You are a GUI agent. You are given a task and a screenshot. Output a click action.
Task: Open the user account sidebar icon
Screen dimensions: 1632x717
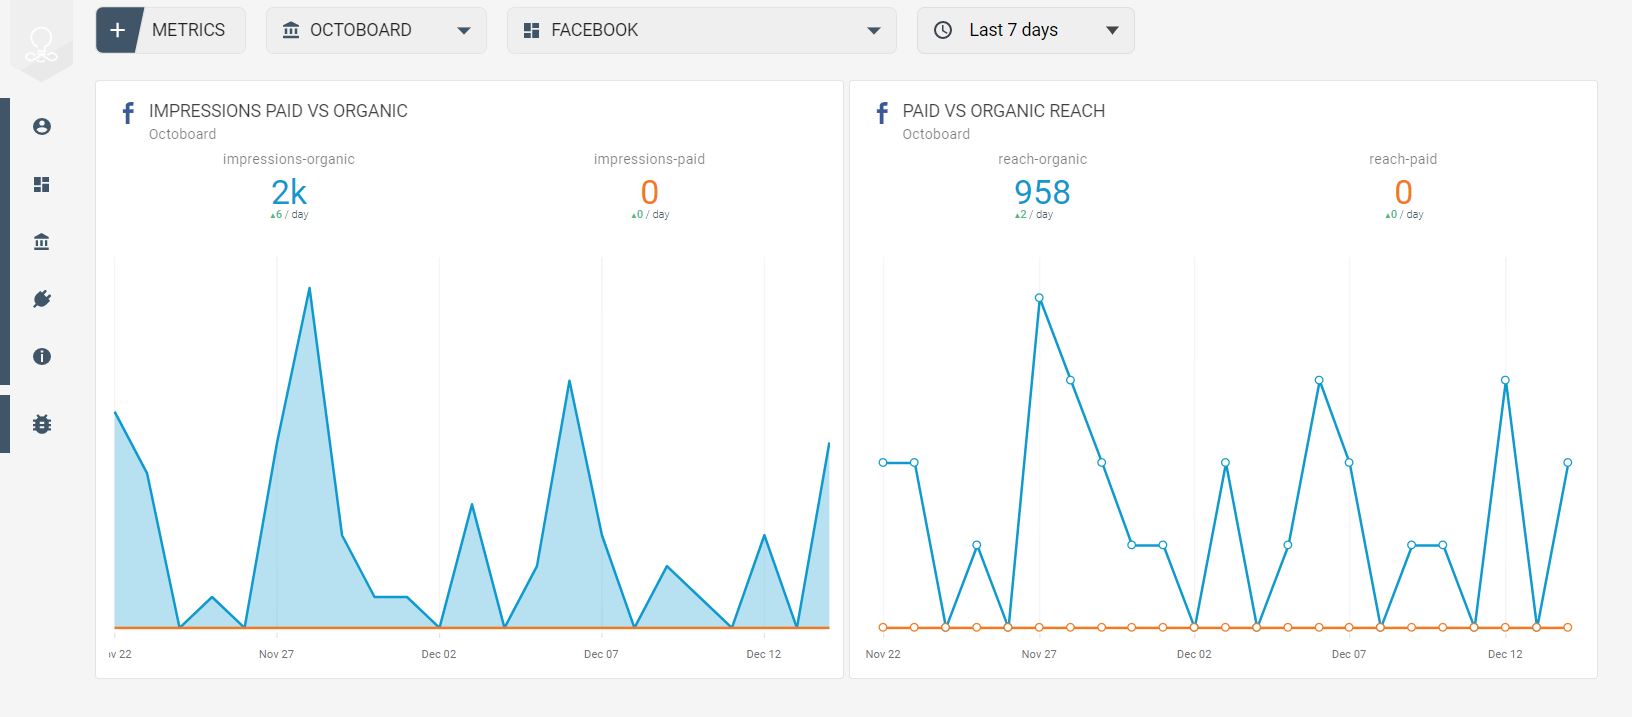(42, 127)
